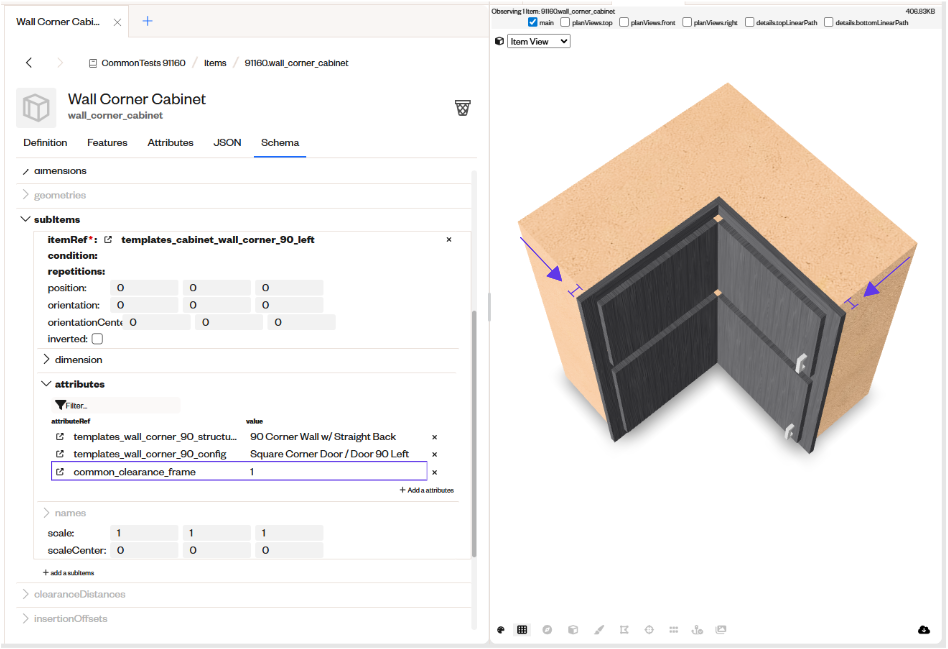Enable the details.bottomLinearPath checkbox
948x649 pixels.
click(x=829, y=22)
